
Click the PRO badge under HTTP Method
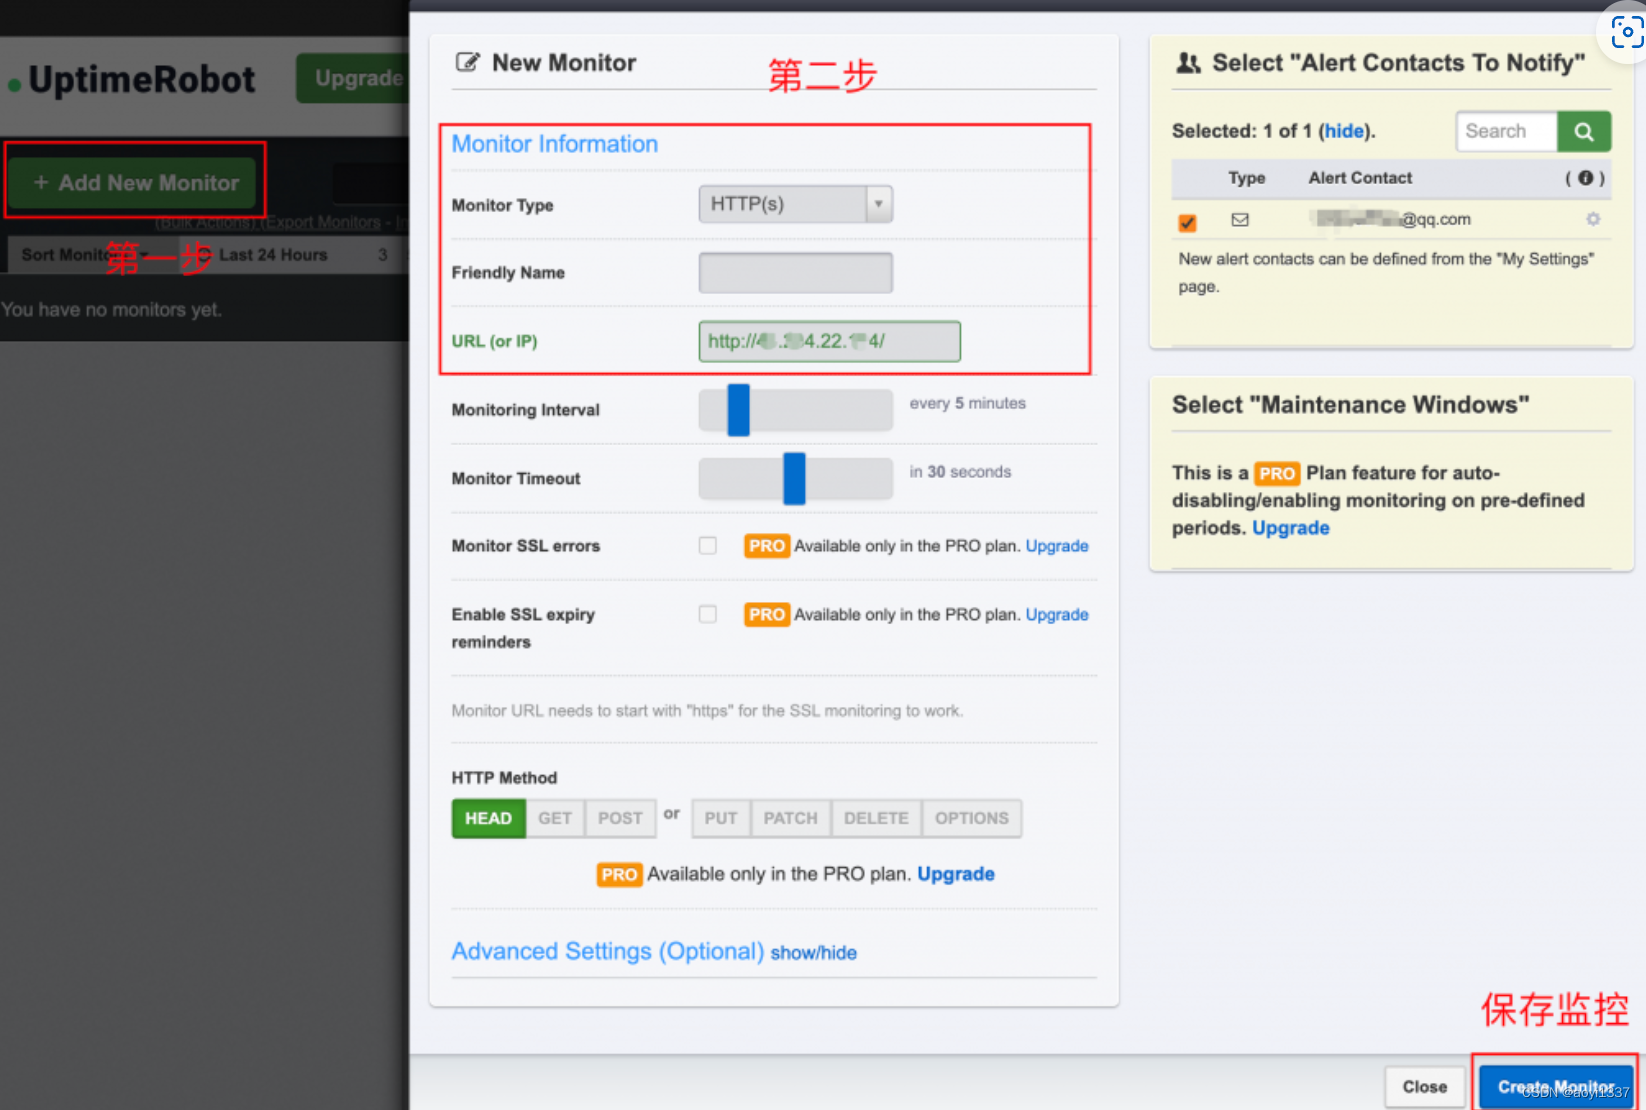pos(619,874)
